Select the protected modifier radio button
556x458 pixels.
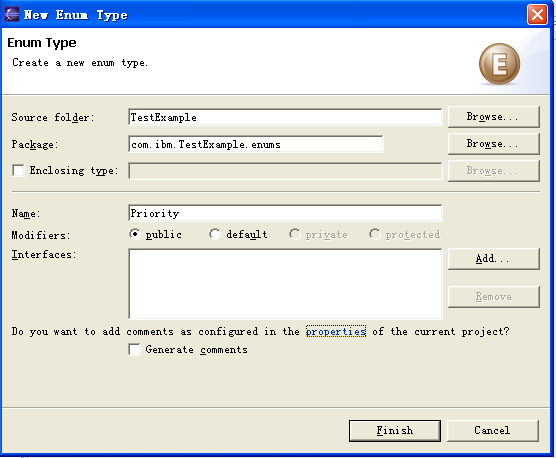point(375,234)
